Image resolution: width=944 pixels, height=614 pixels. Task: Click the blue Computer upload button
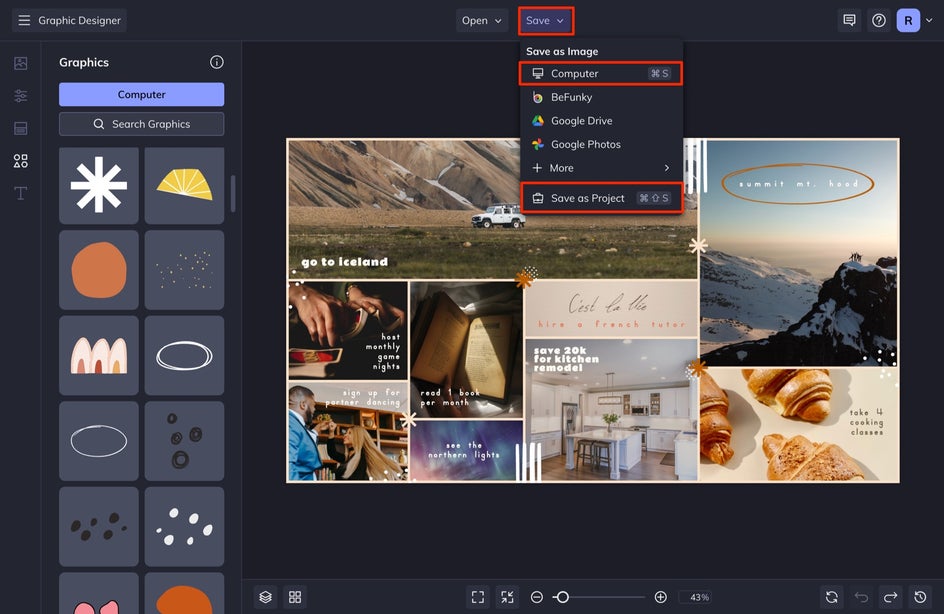(141, 95)
